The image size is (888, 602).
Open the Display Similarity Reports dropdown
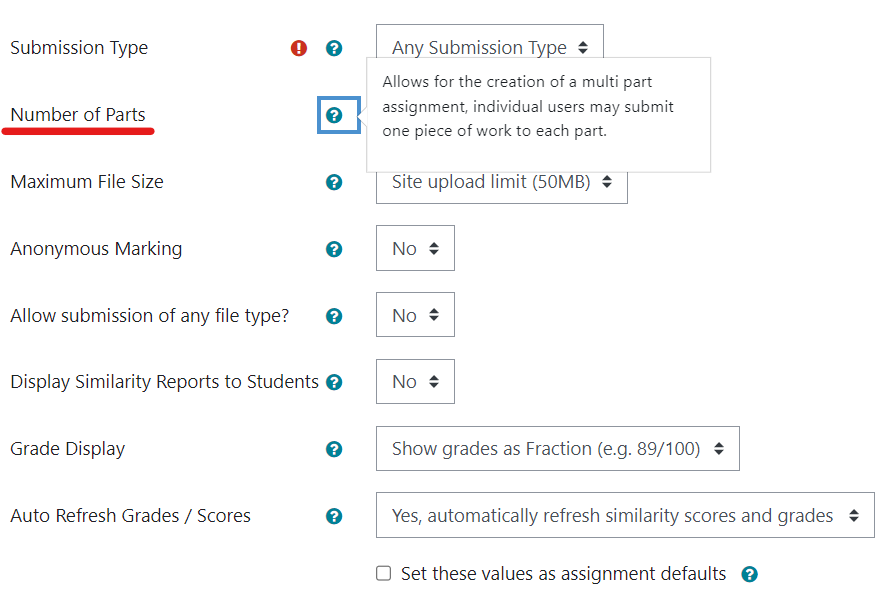point(415,382)
